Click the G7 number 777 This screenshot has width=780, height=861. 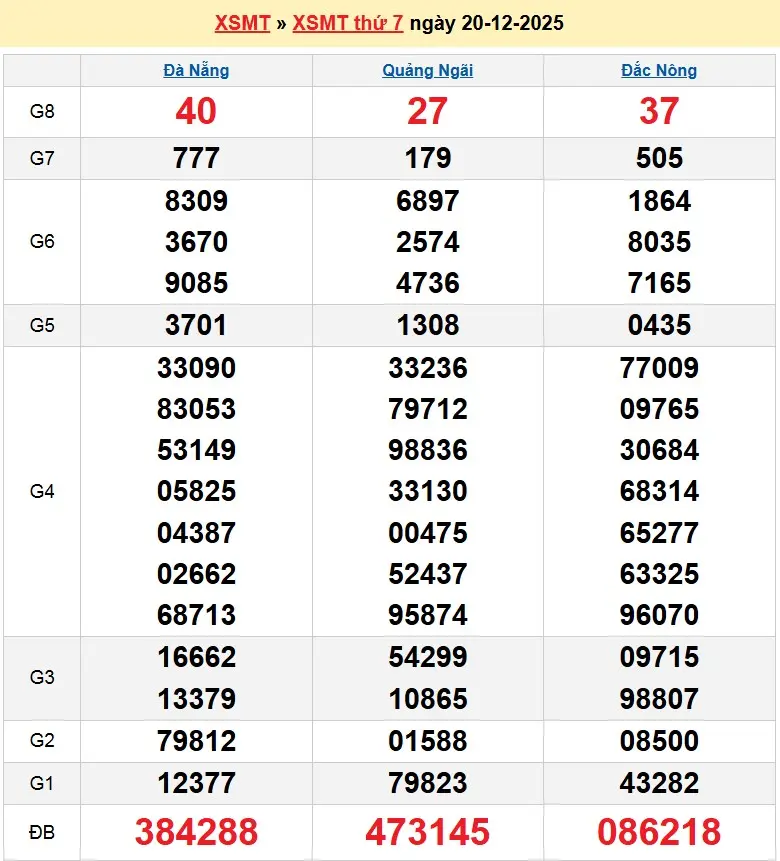(196, 158)
